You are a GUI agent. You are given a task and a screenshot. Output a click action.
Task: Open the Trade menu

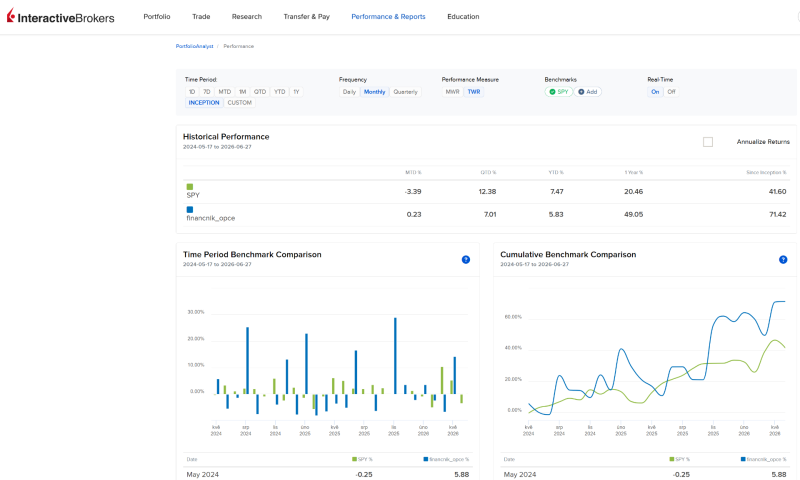pyautogui.click(x=201, y=16)
